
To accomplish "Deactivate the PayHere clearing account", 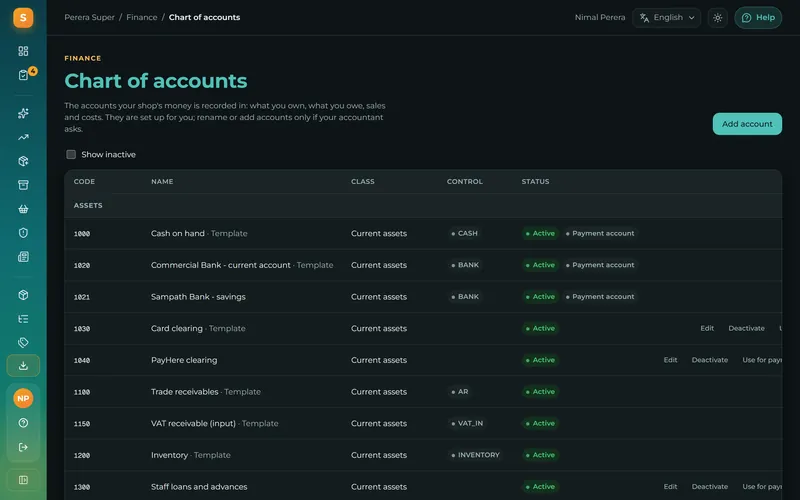I will point(709,360).
